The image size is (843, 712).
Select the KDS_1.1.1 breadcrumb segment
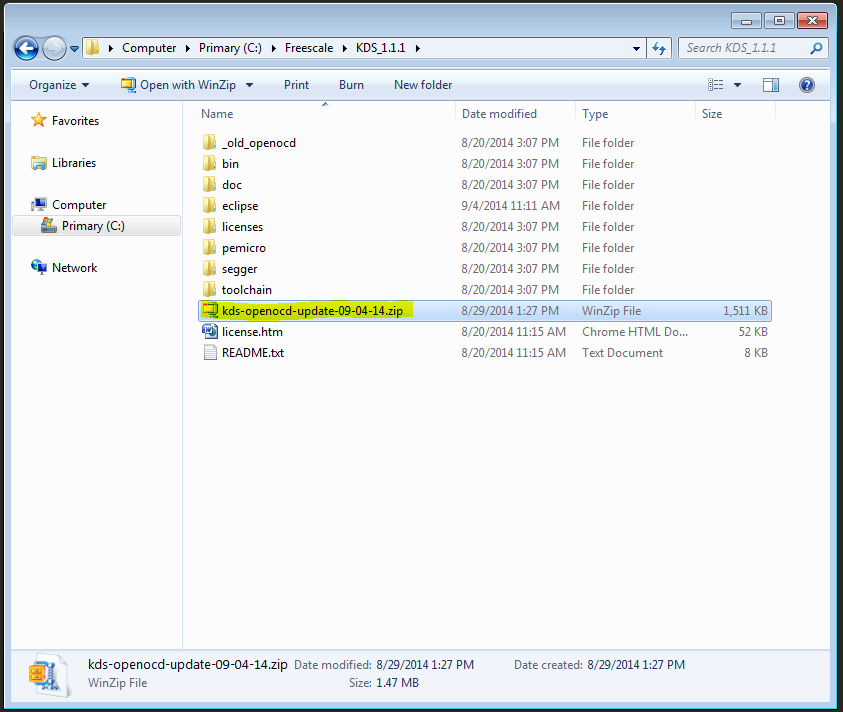pos(381,48)
